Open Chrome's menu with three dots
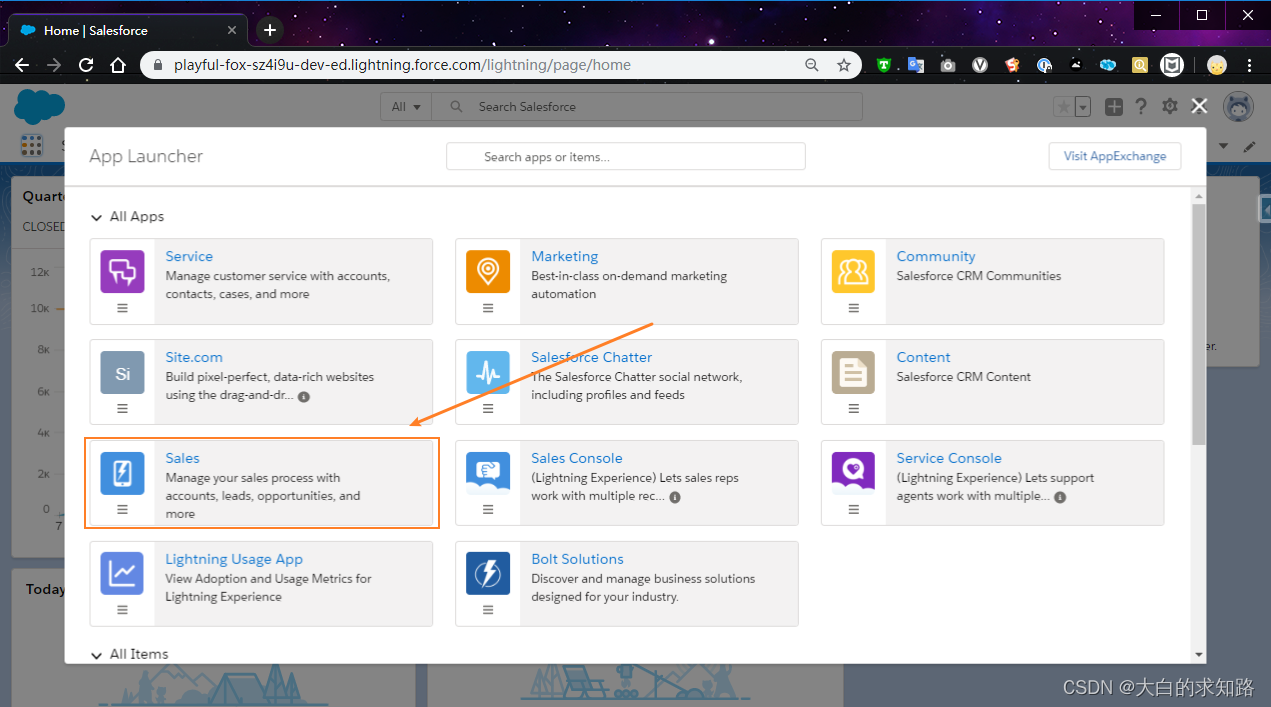 tap(1249, 64)
